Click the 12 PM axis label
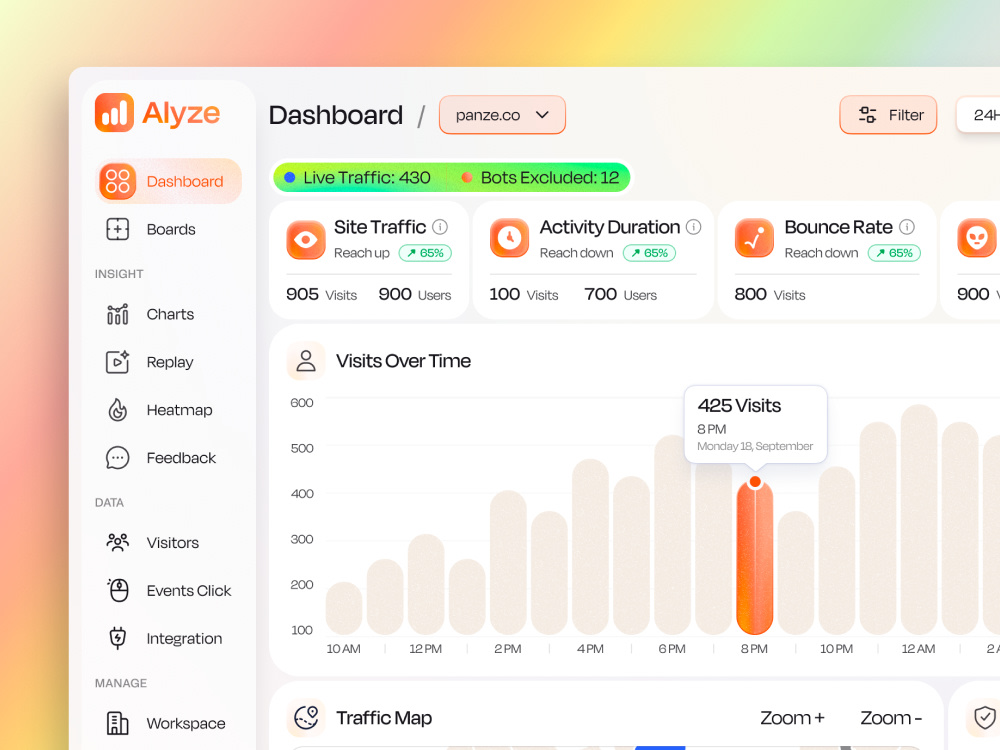The width and height of the screenshot is (1000, 750). 425,649
